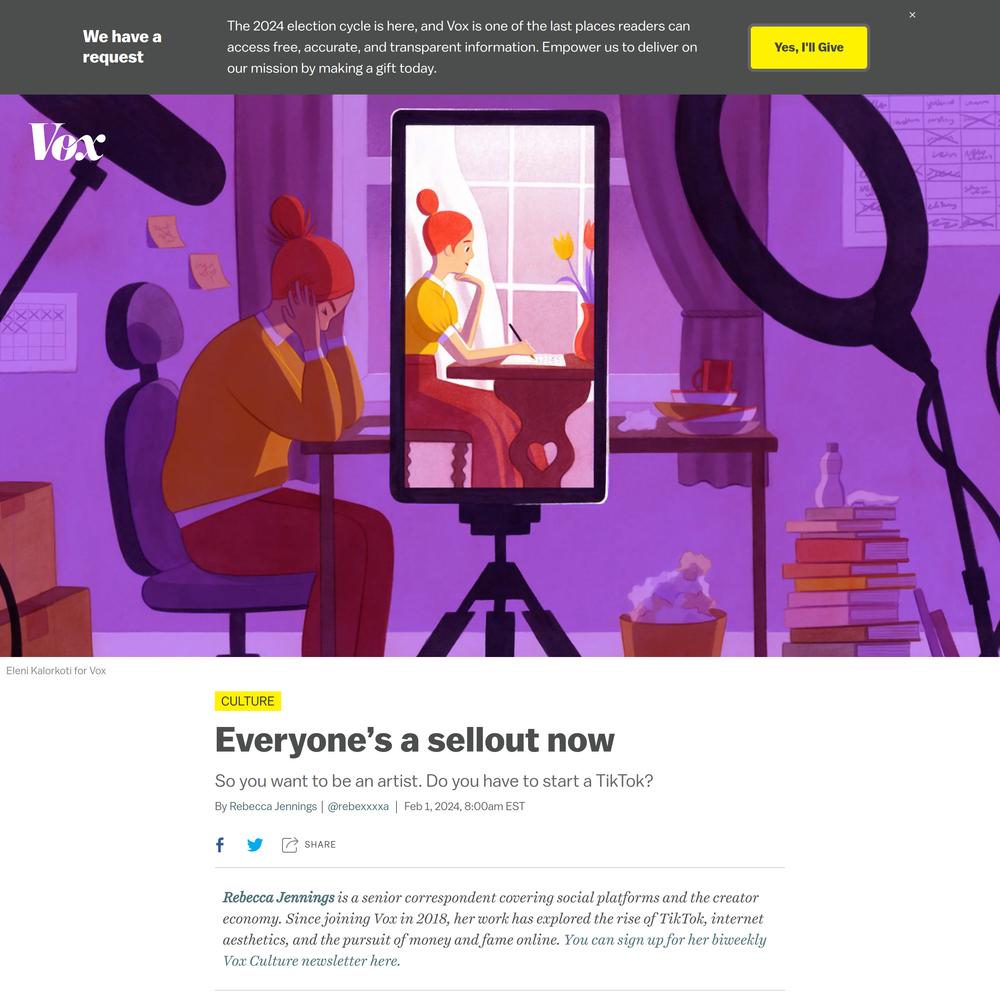
Task: Open Rebecca Jennings bio name link
Action: click(x=279, y=897)
